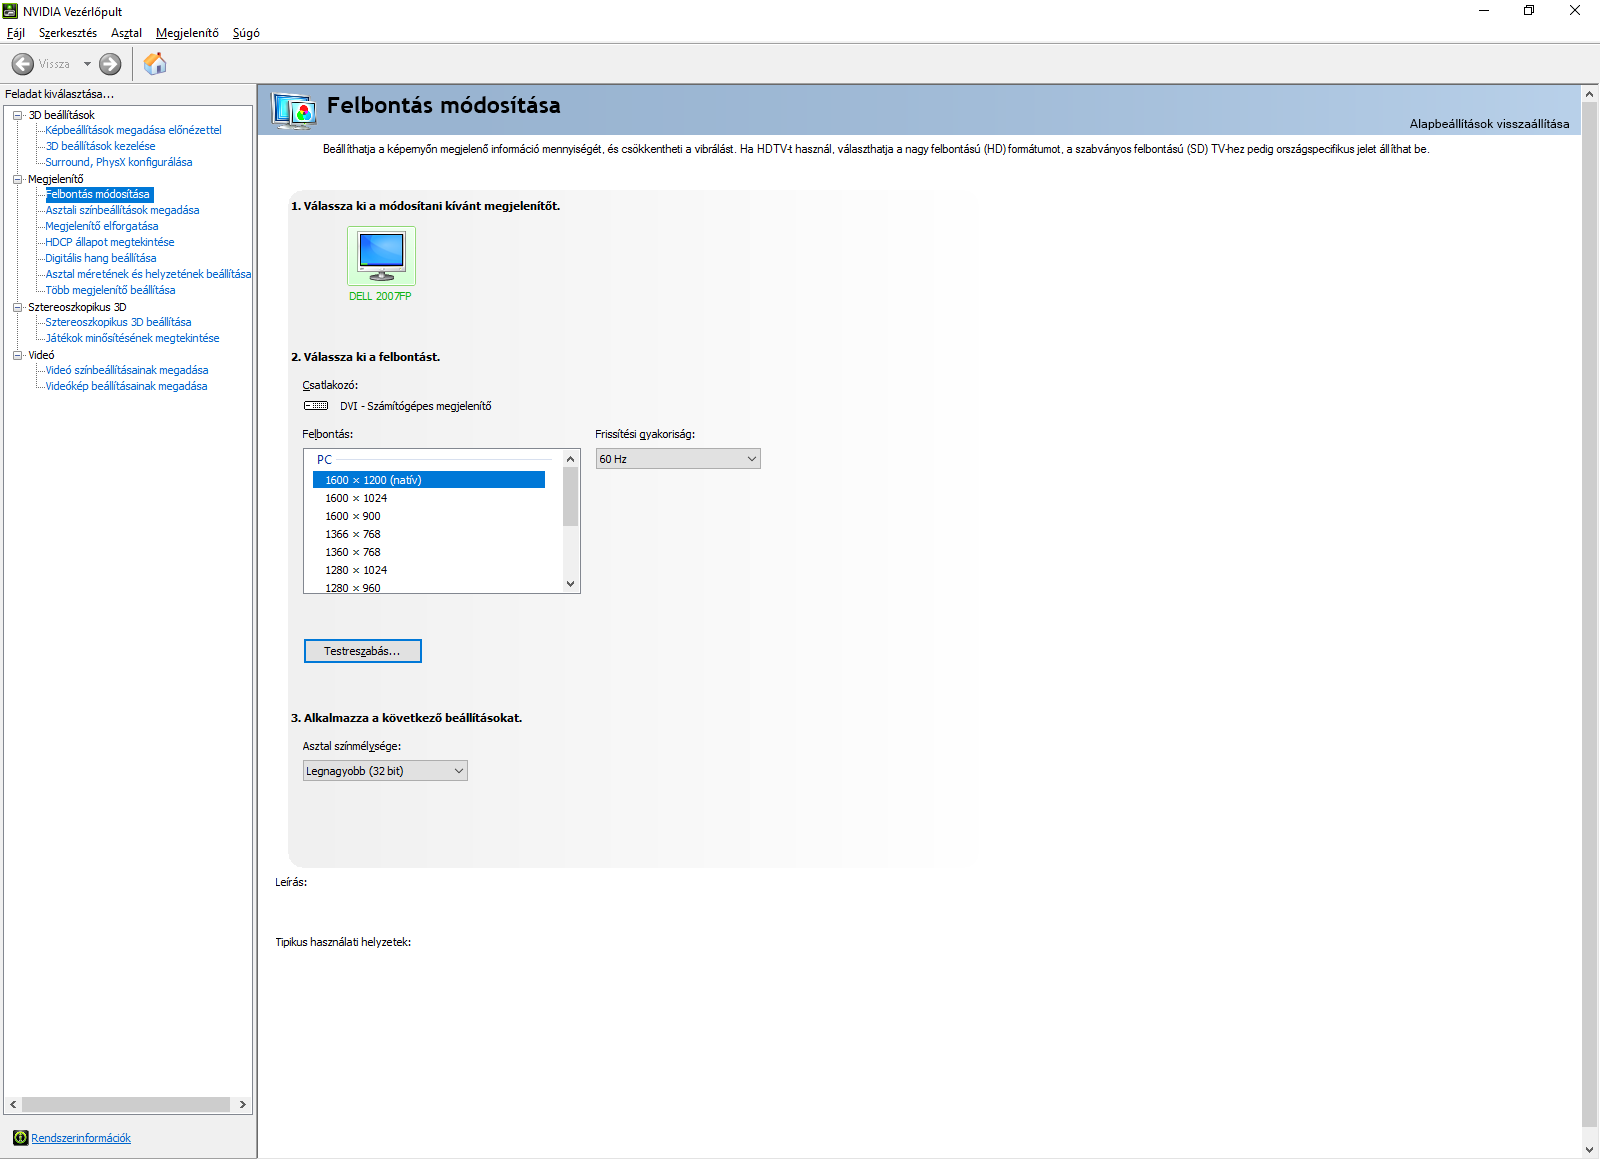Click the Testreszabás... button
Image resolution: width=1600 pixels, height=1160 pixels.
point(362,651)
